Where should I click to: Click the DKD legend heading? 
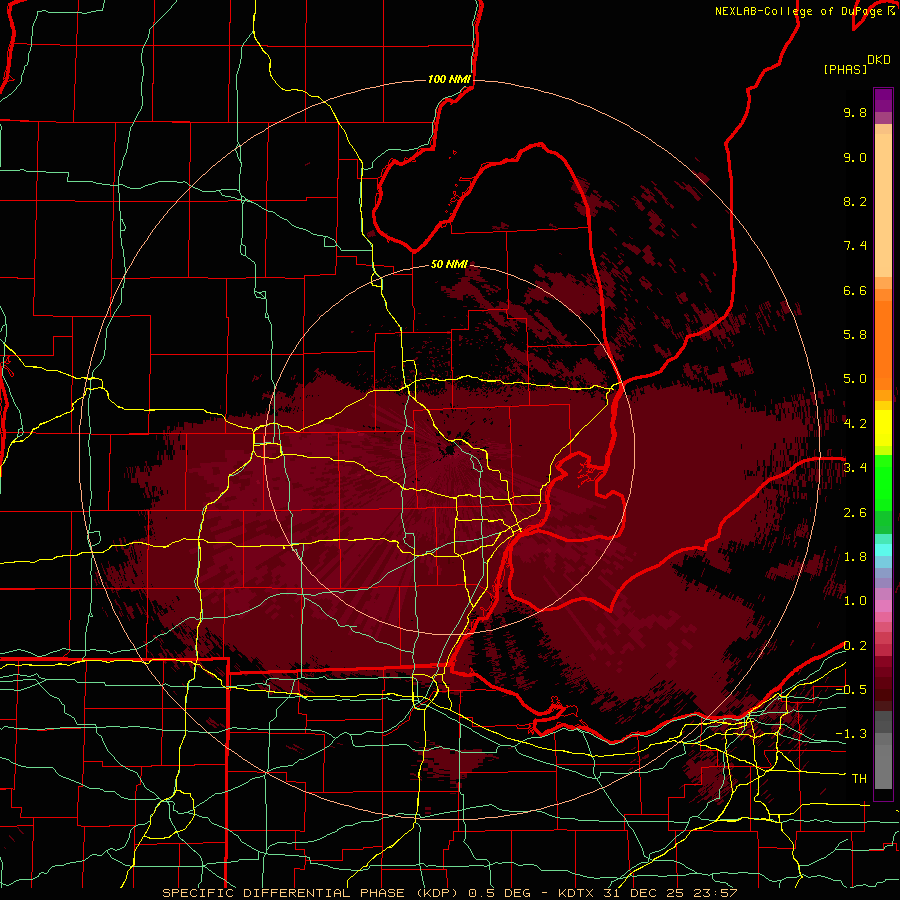tap(879, 60)
